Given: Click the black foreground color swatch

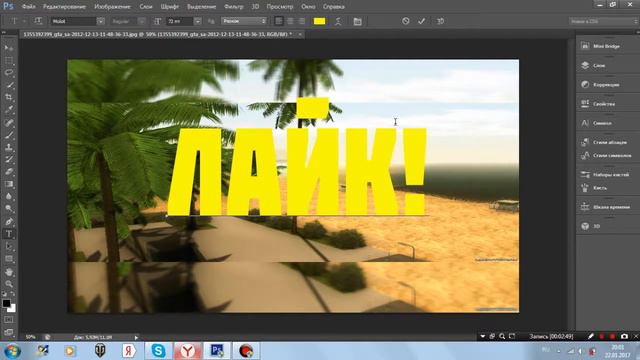Looking at the screenshot, I should (x=6, y=303).
